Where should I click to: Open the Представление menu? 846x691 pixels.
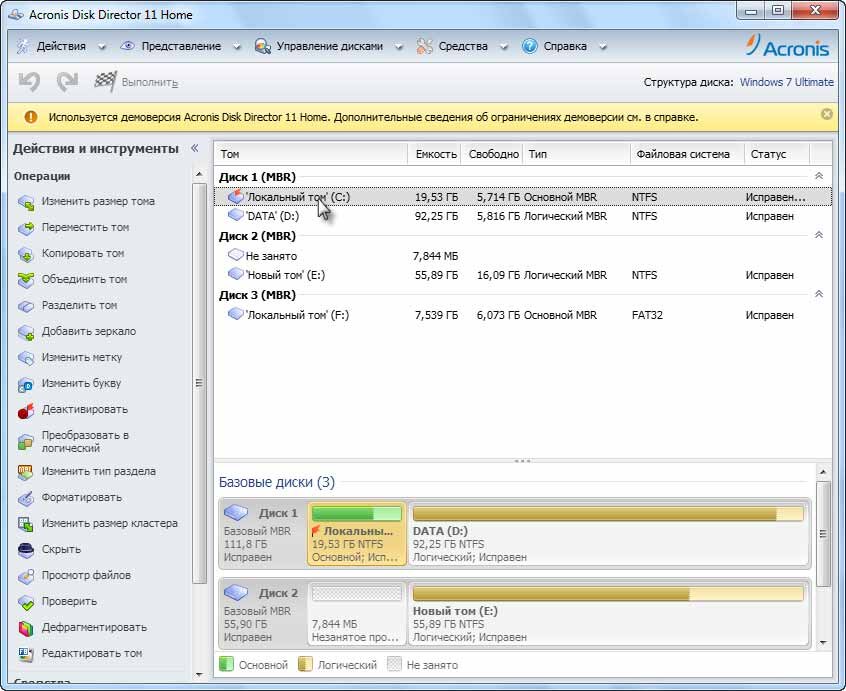pos(181,46)
